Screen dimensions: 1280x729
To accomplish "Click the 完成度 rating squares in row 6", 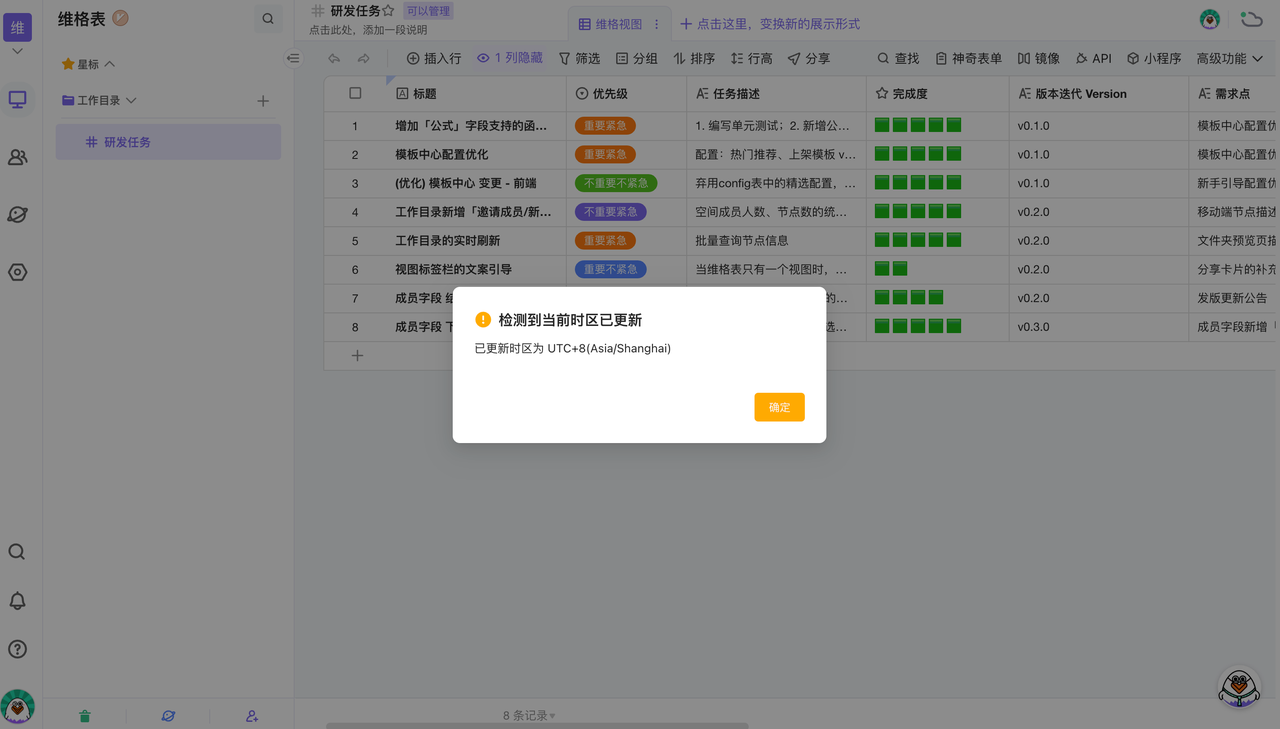I will pyautogui.click(x=891, y=269).
